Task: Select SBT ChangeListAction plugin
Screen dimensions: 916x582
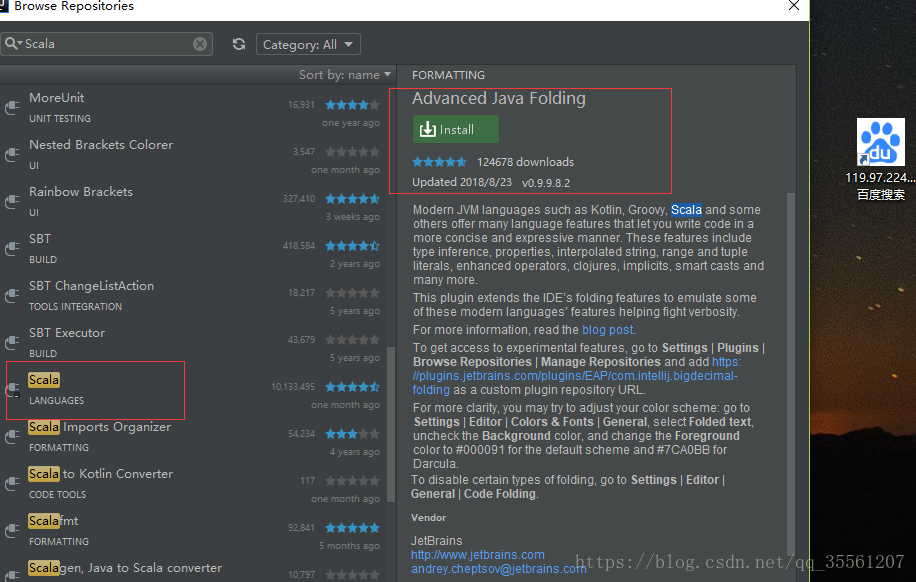Action: coord(92,286)
